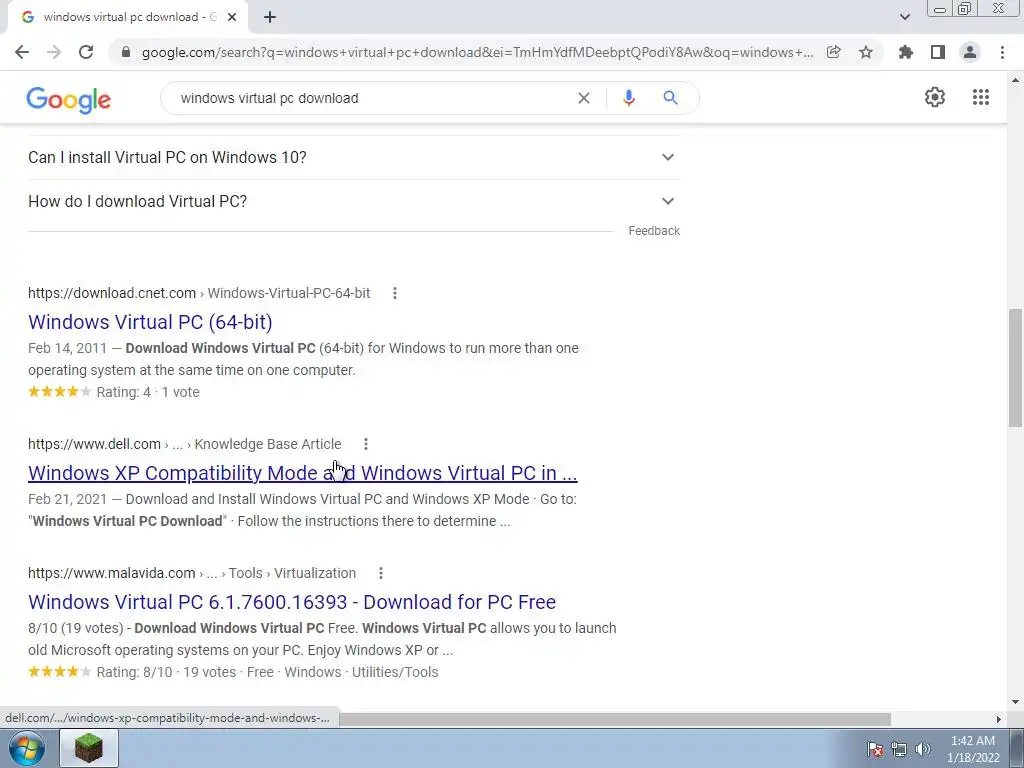Click the vertical scrollbar down arrow

[1015, 703]
